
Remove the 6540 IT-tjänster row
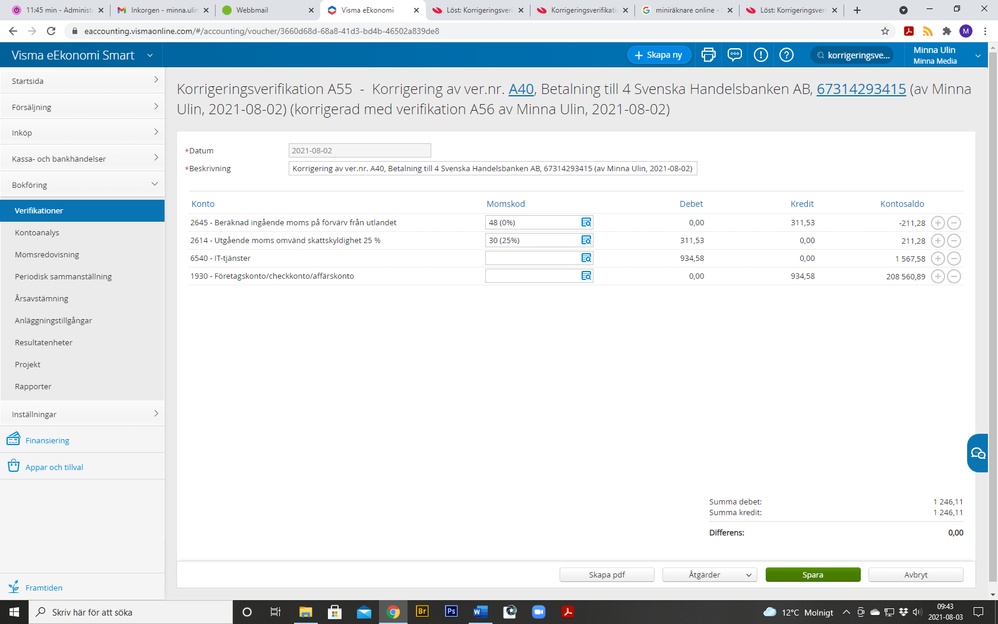(953, 259)
